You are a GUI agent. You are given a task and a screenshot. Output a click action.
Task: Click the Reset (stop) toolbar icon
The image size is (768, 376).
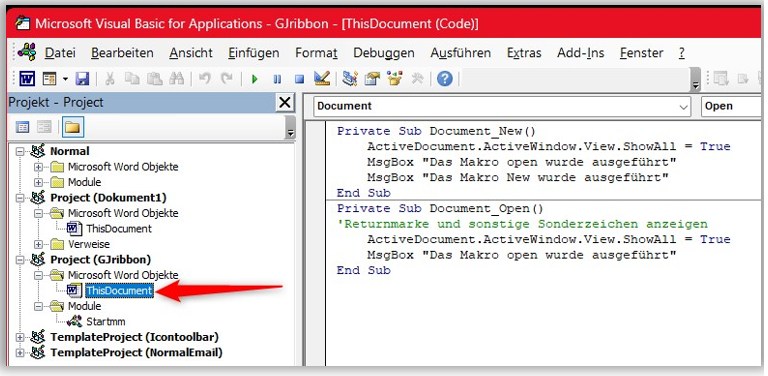[299, 79]
